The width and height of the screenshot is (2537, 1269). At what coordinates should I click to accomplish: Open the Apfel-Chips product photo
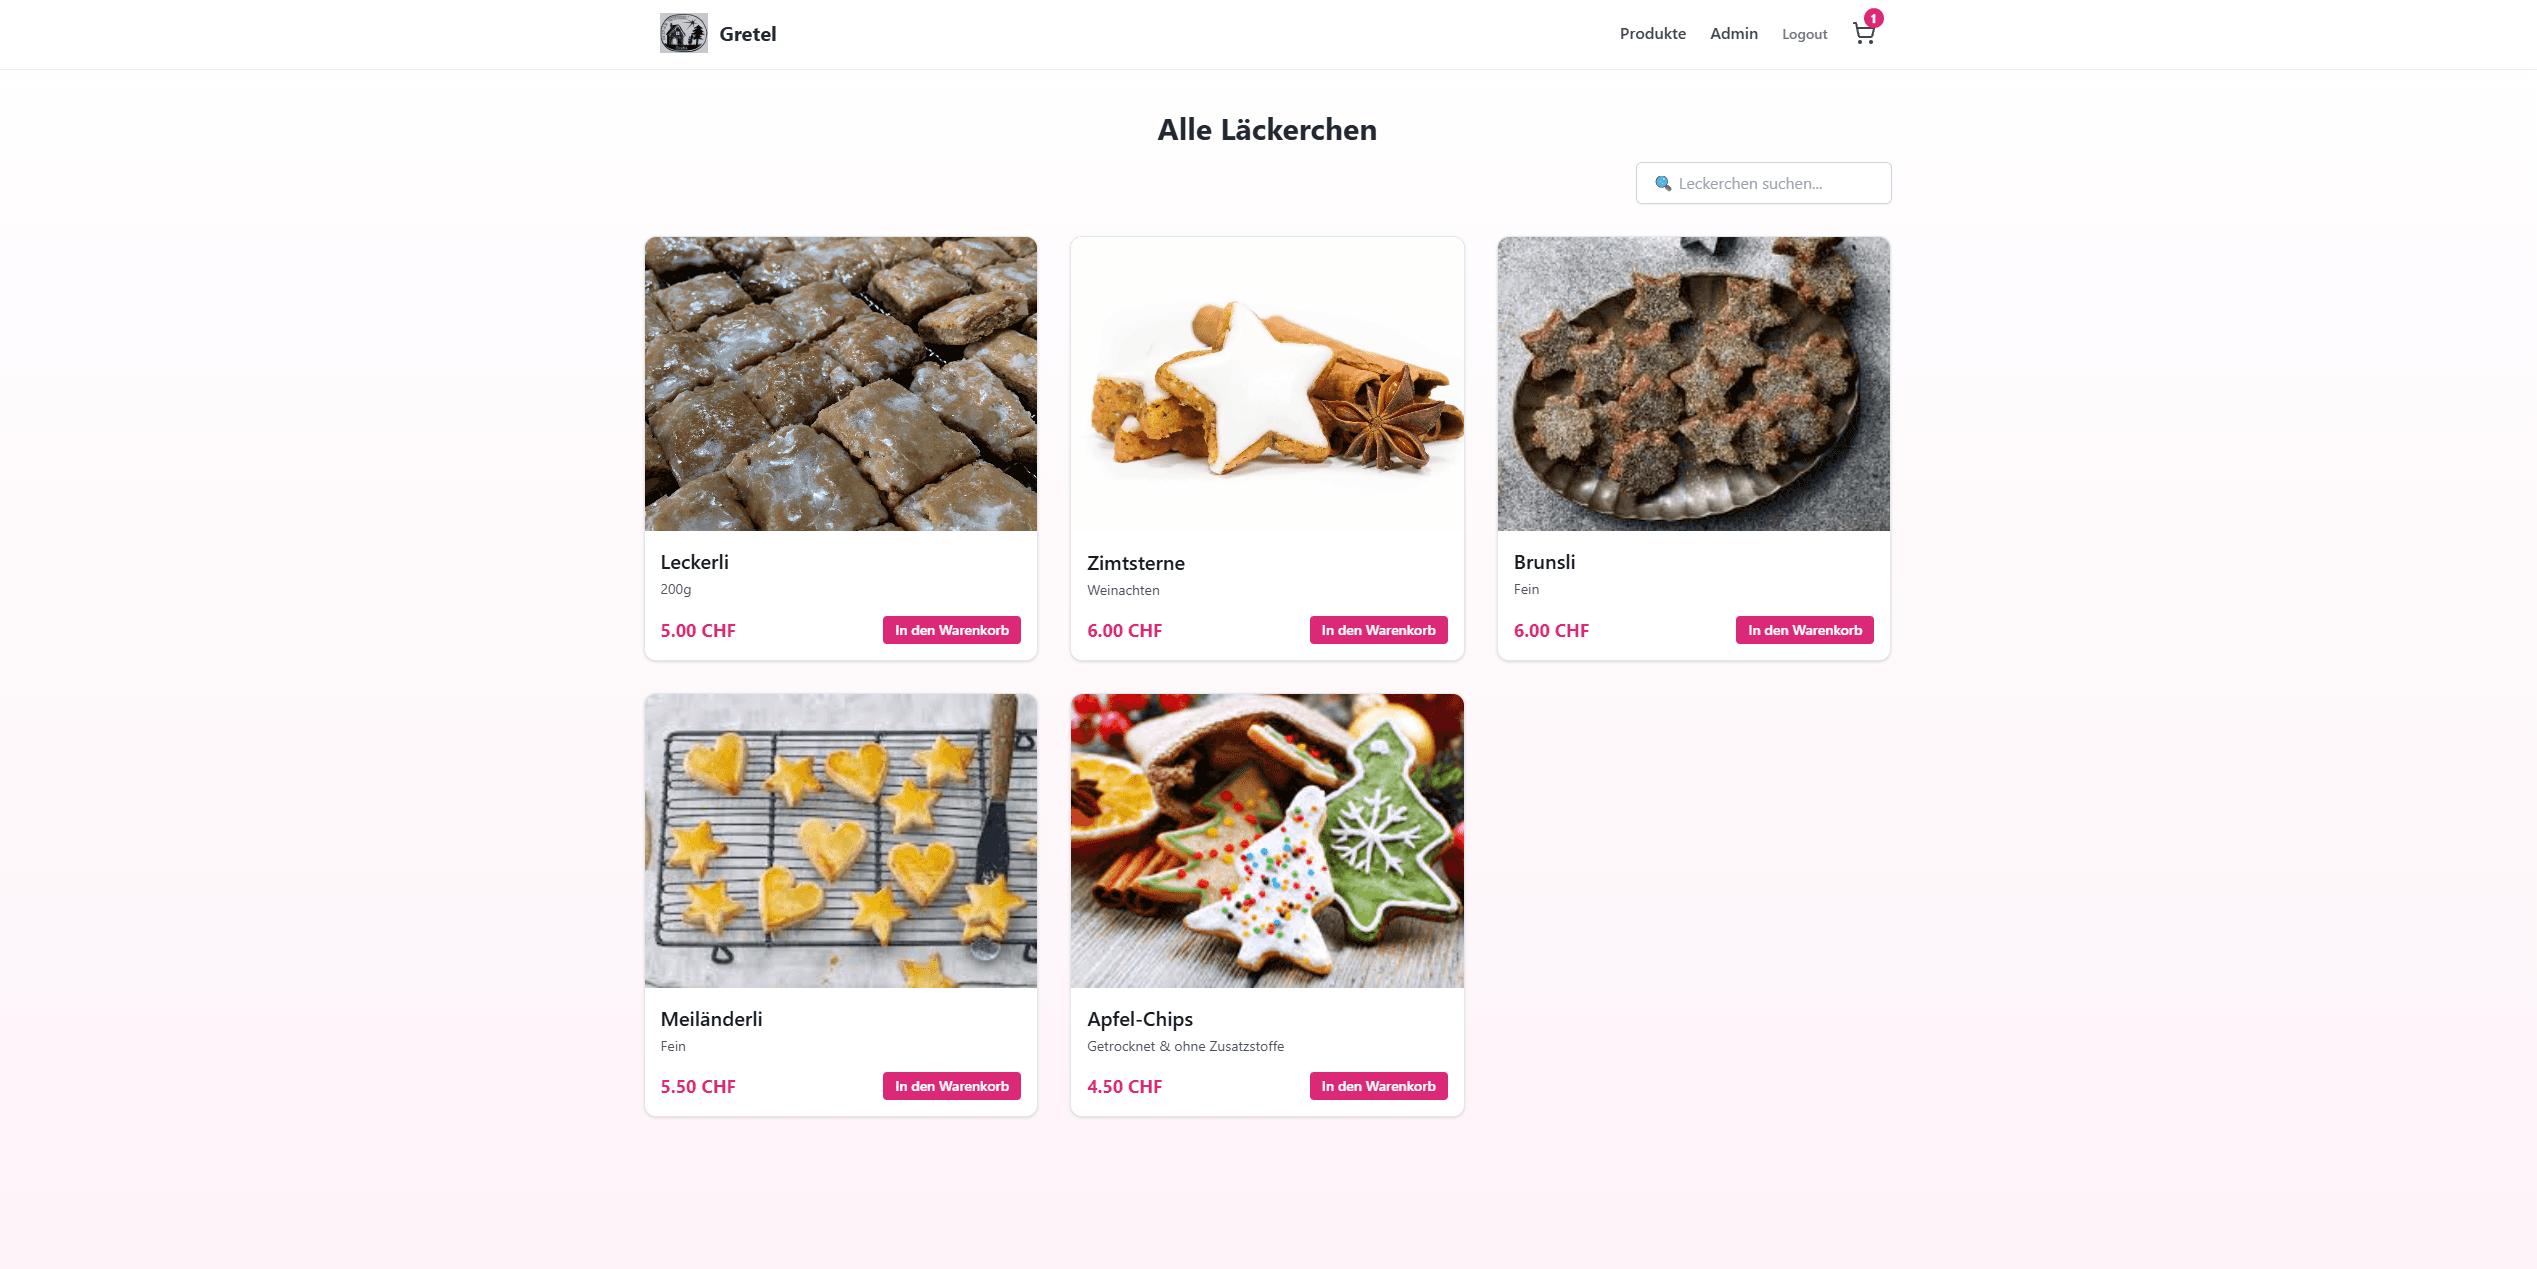click(x=1267, y=841)
